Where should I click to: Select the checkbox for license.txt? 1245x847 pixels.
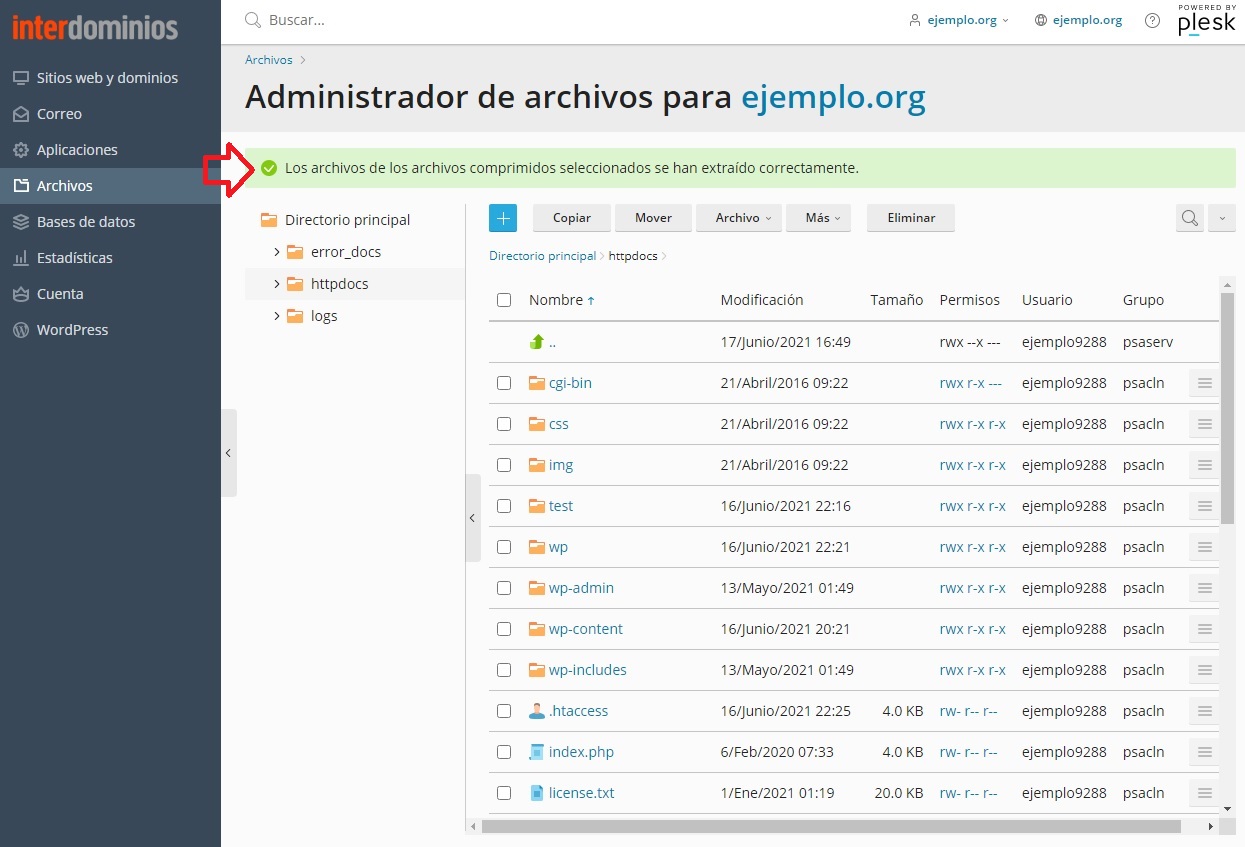point(504,793)
